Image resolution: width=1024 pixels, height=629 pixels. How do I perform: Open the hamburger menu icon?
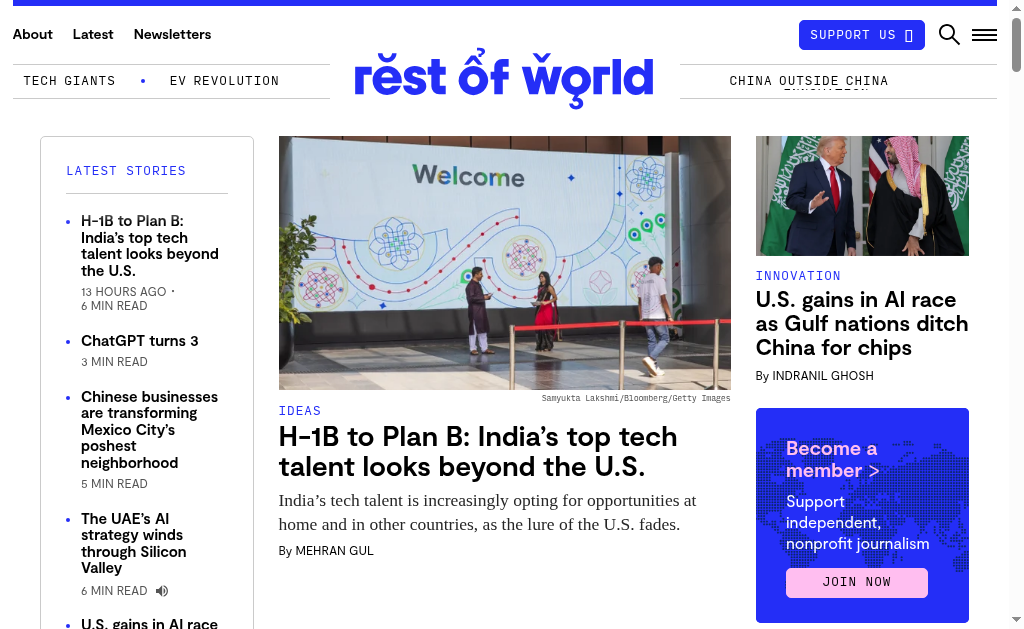[984, 35]
